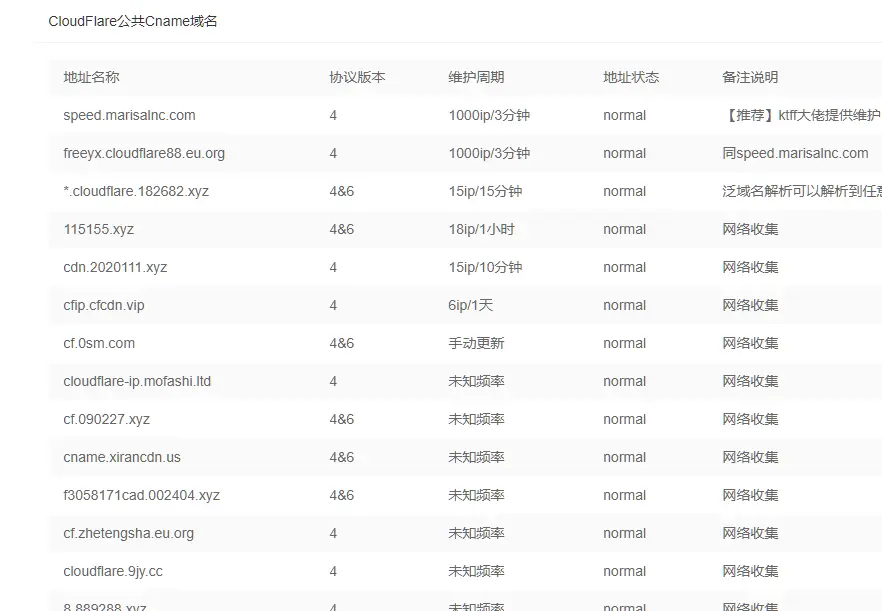
Task: Click normal status in cdn.2020111.xyz row
Action: (624, 267)
